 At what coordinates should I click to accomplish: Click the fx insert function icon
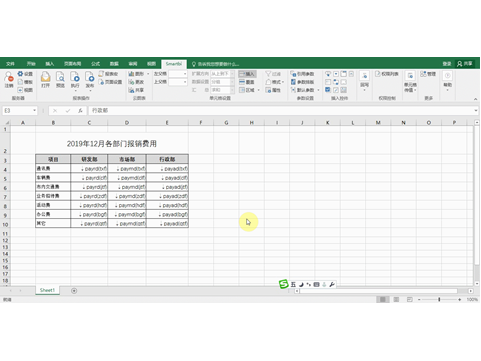pyautogui.click(x=80, y=111)
